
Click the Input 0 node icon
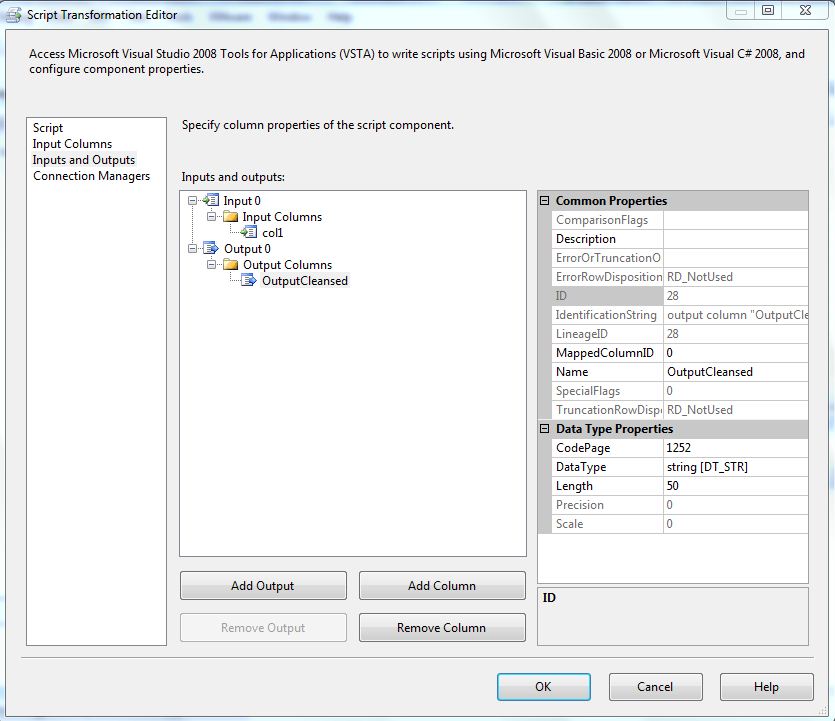coord(211,201)
